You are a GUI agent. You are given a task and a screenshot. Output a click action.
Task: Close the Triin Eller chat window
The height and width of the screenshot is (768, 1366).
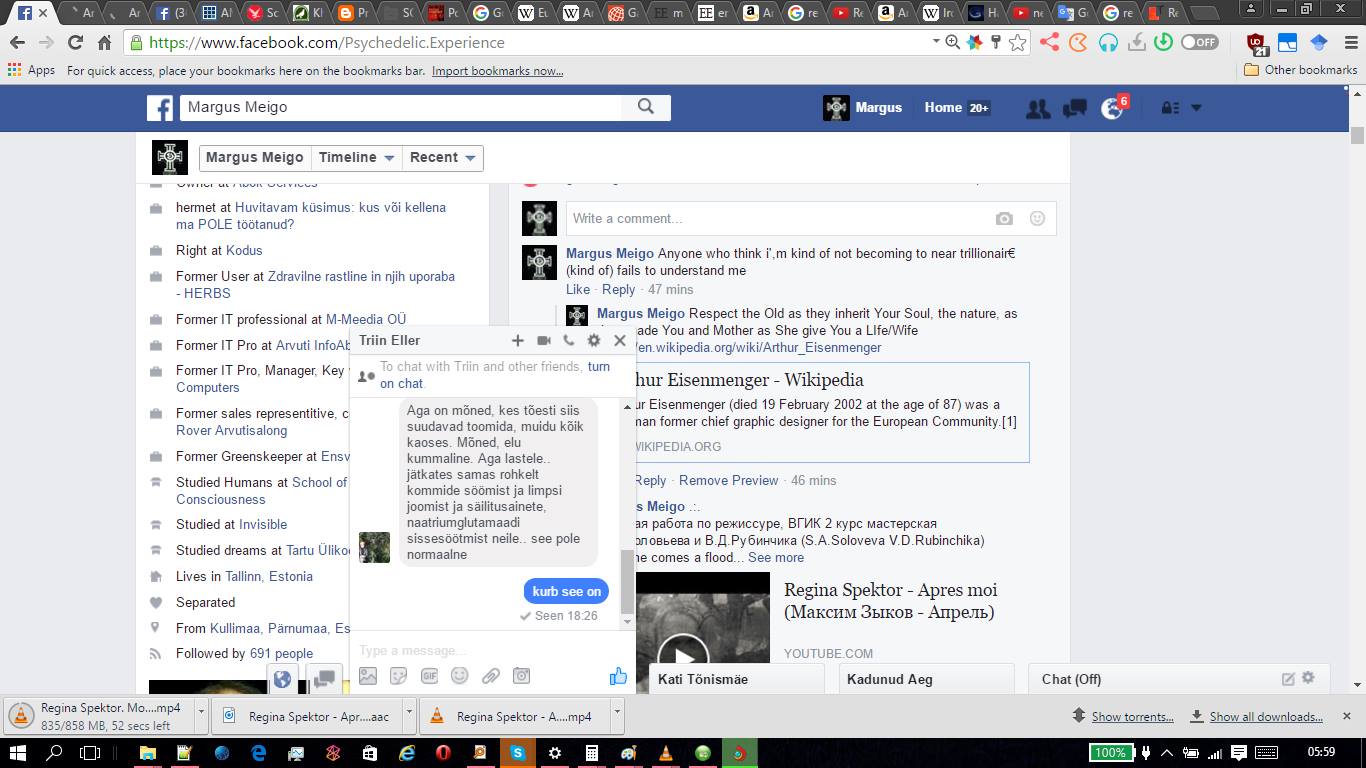(620, 340)
